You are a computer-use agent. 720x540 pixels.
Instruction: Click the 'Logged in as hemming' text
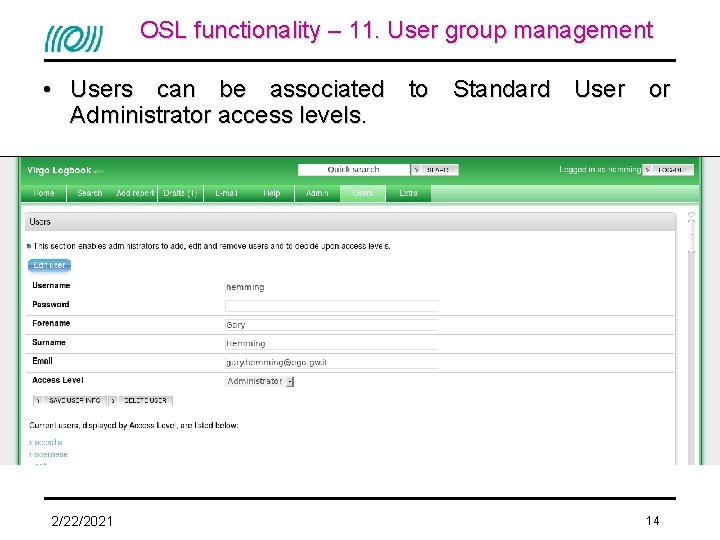coord(600,169)
